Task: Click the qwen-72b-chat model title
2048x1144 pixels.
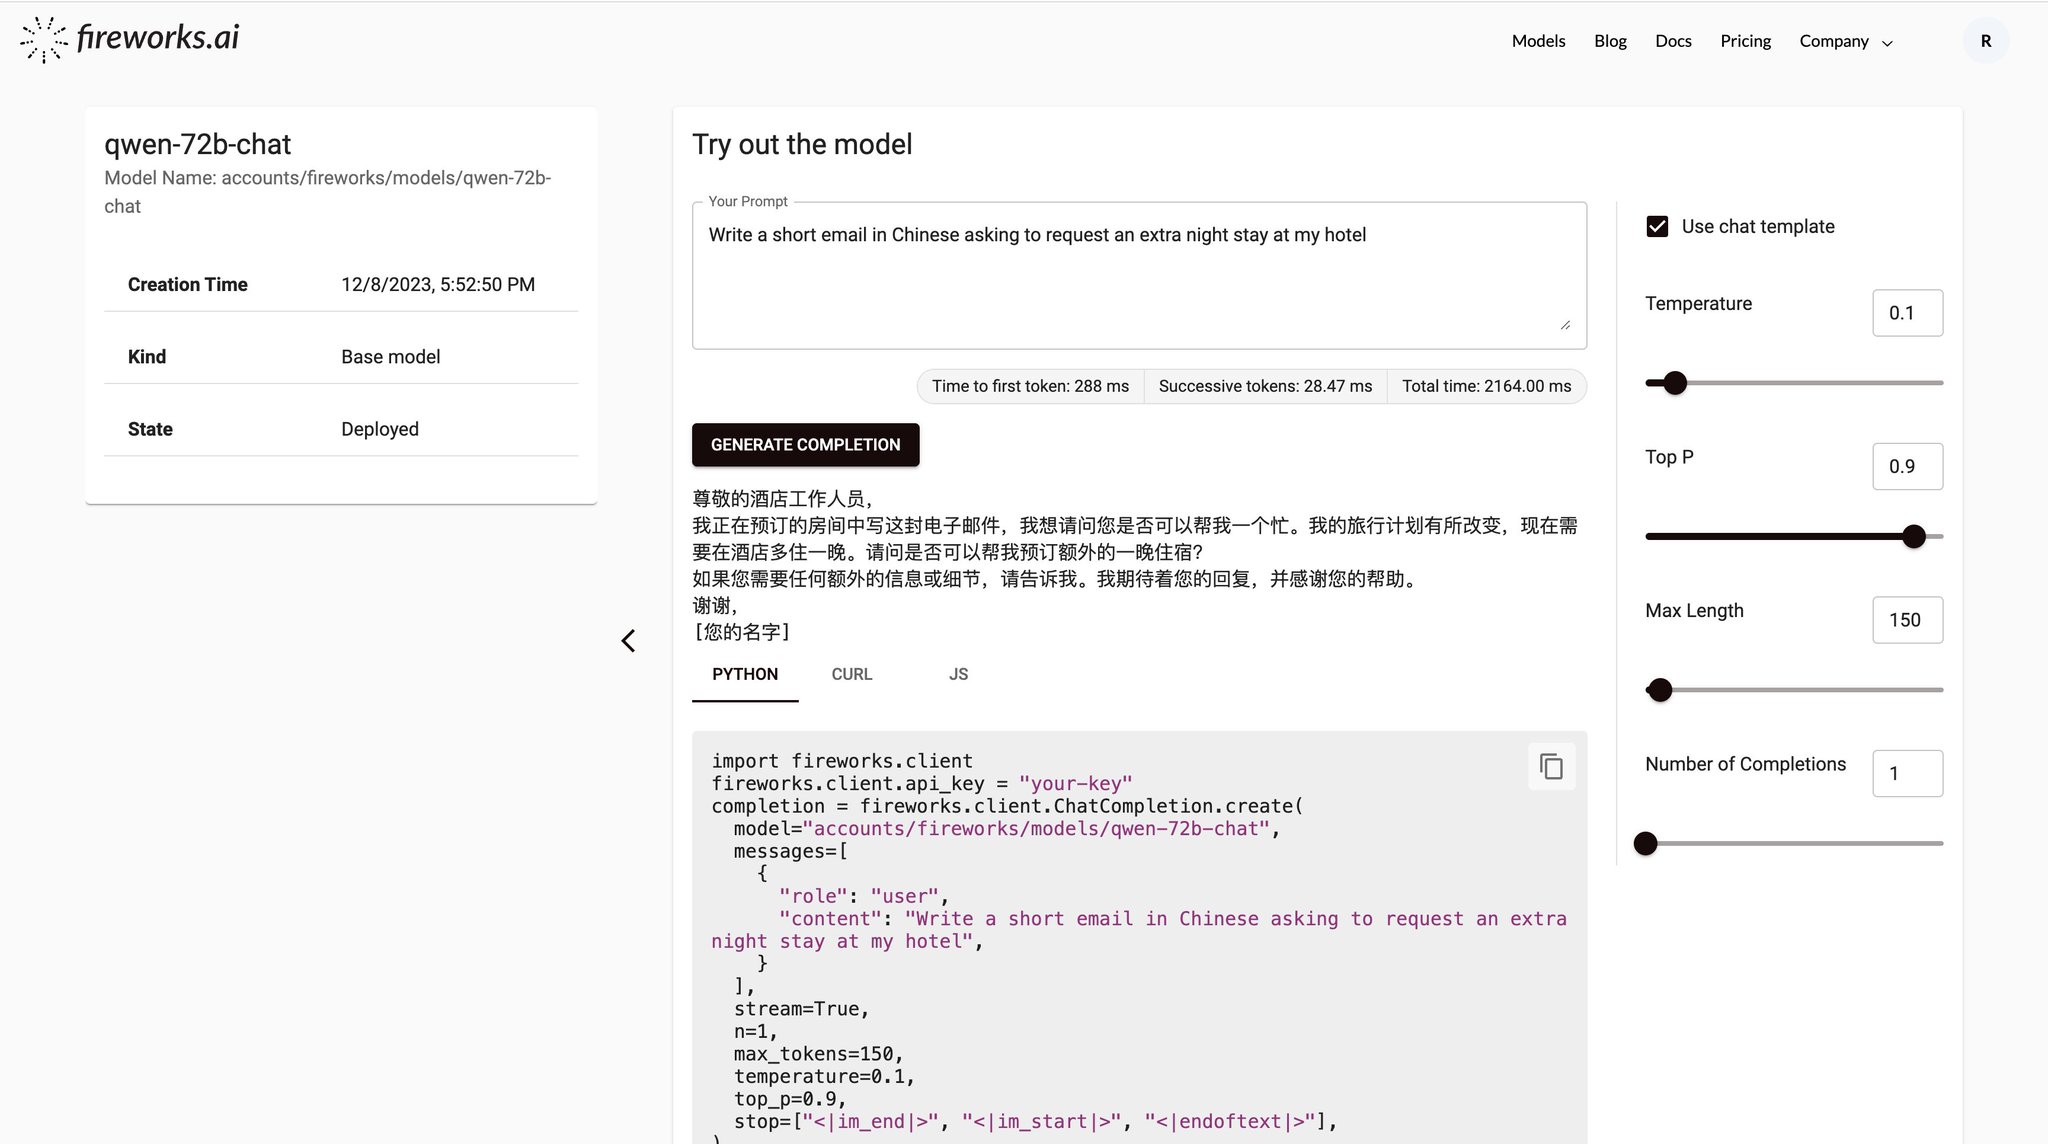Action: click(198, 144)
